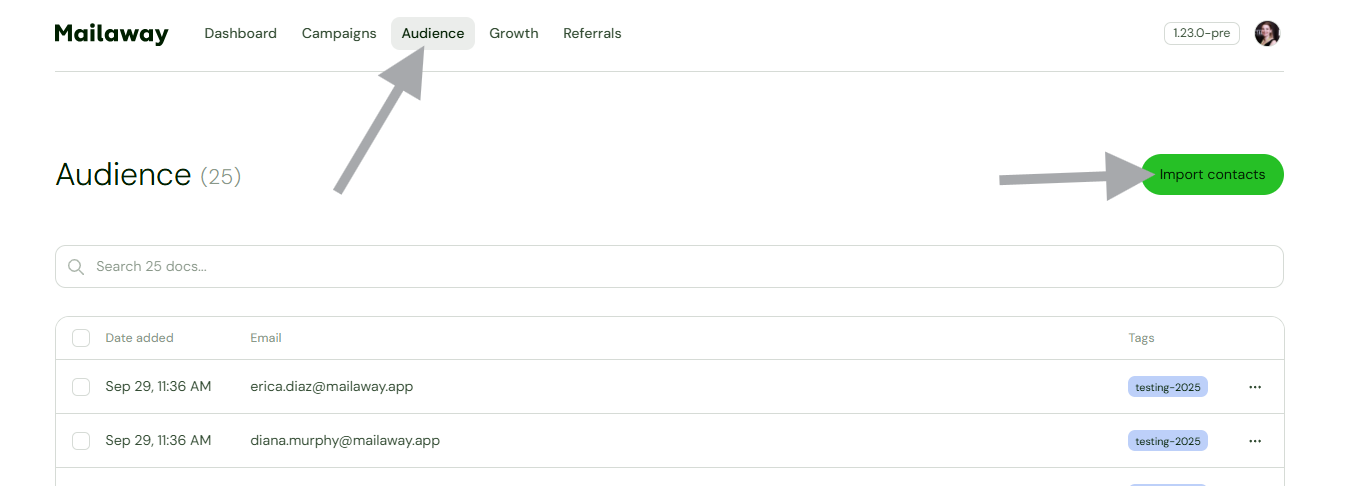Open more options for diana.murphy@mailaway.app
This screenshot has width=1349, height=486.
(x=1255, y=441)
